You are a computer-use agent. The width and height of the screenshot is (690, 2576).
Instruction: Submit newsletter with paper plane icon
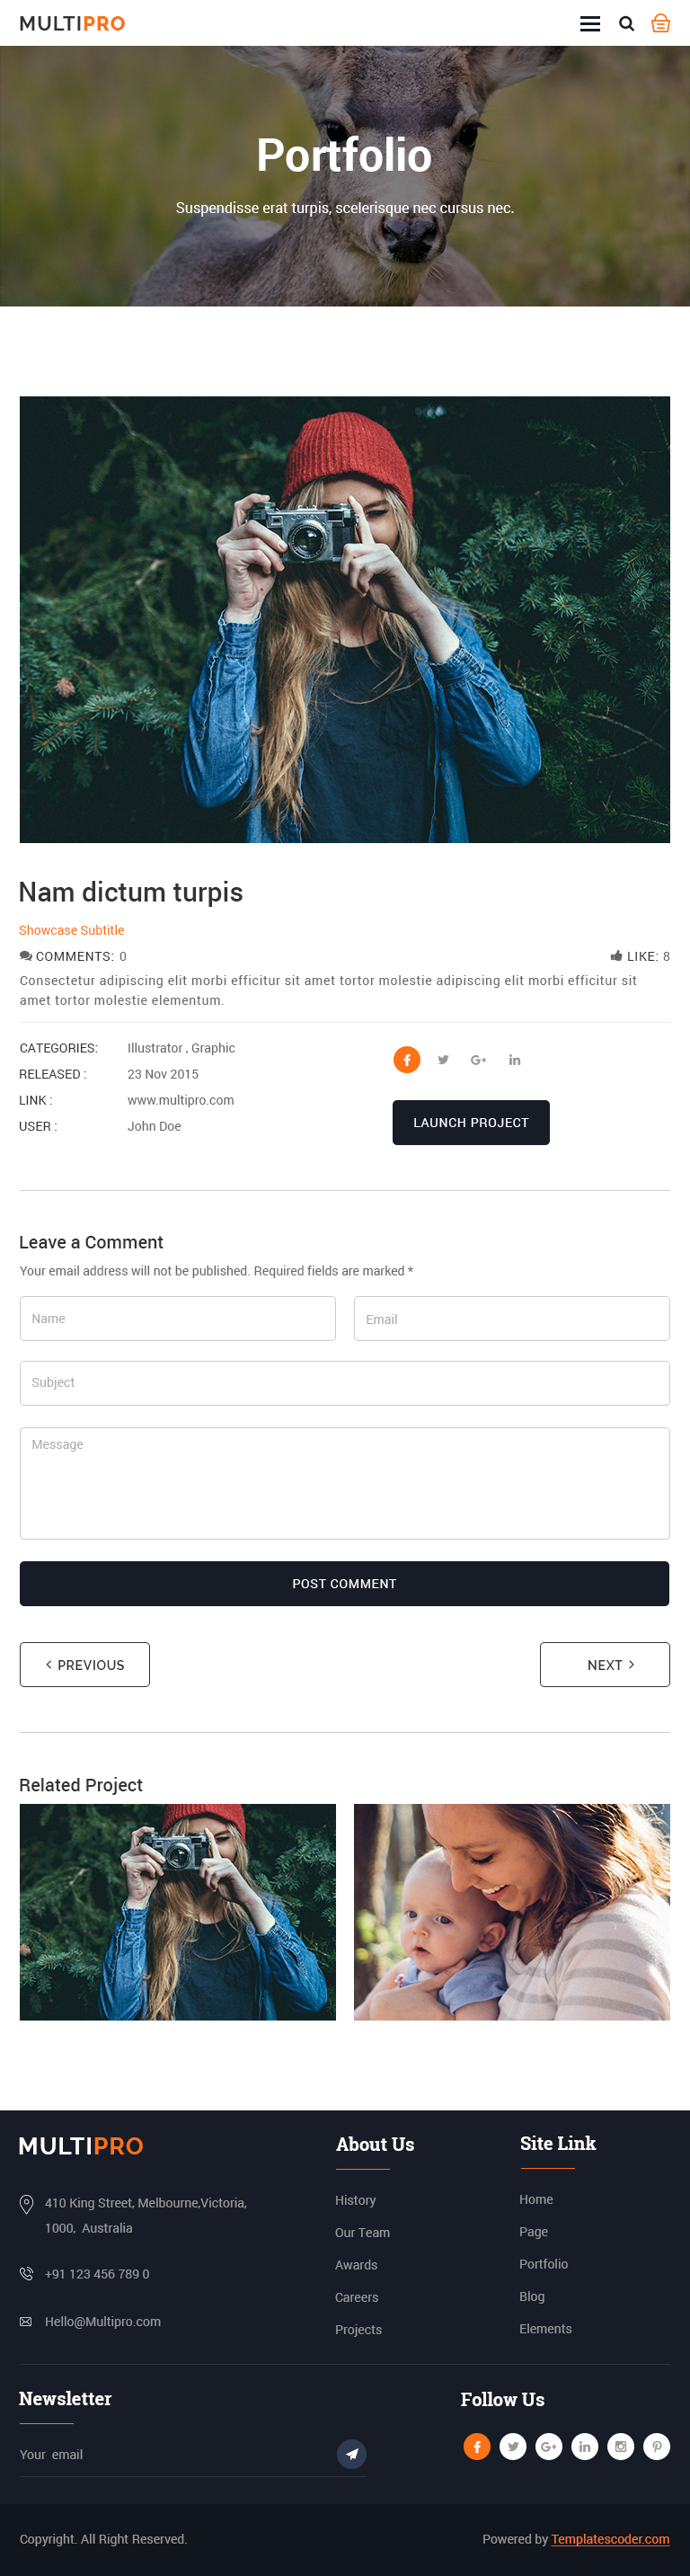pos(352,2453)
